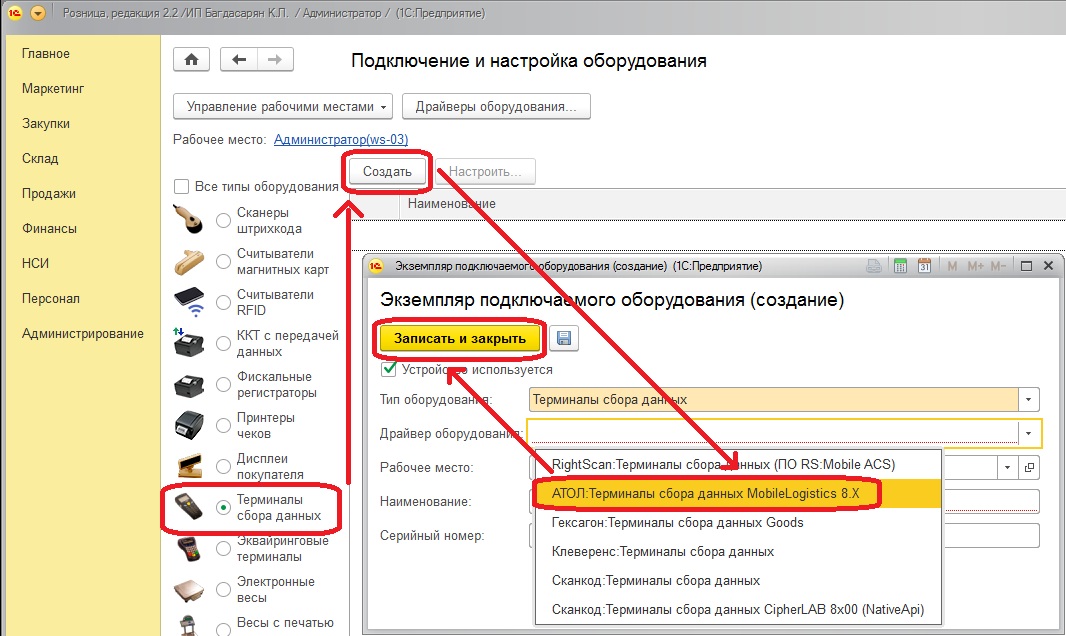Image resolution: width=1066 pixels, height=636 pixels.
Task: Select the Считыватели RFID radio button
Action: [223, 302]
